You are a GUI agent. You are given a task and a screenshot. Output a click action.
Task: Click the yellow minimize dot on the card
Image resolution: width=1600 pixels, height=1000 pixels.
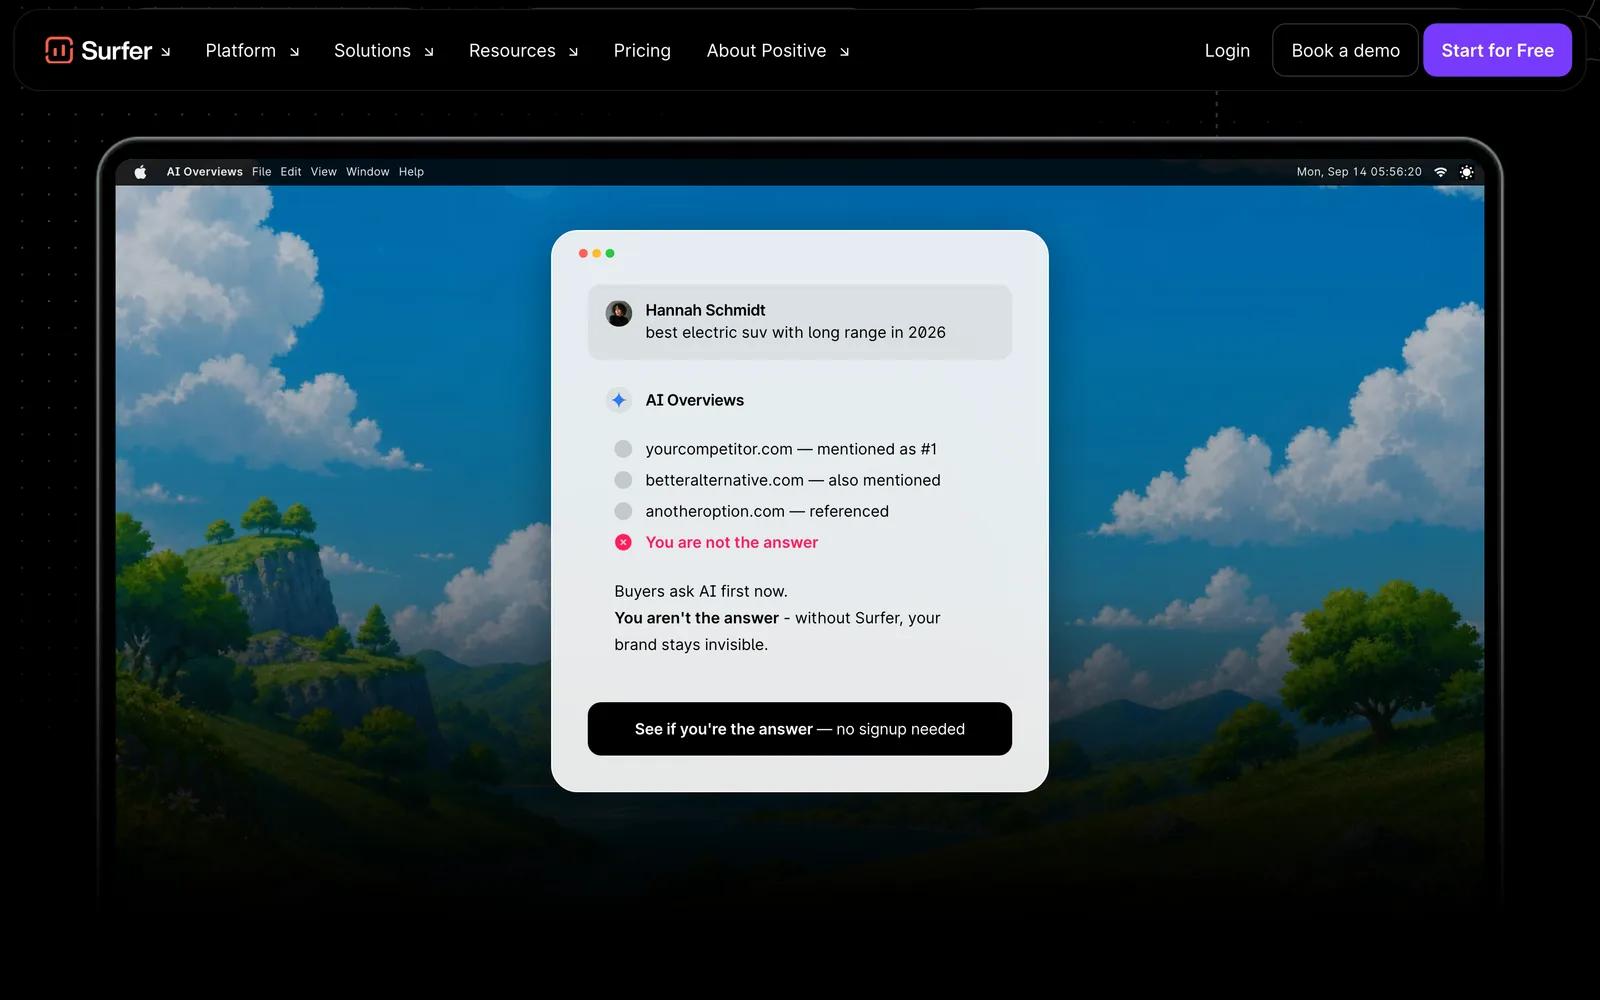pos(597,253)
